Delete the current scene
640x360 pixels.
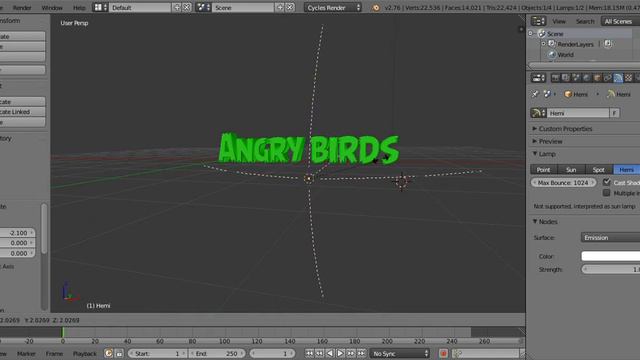pyautogui.click(x=289, y=7)
